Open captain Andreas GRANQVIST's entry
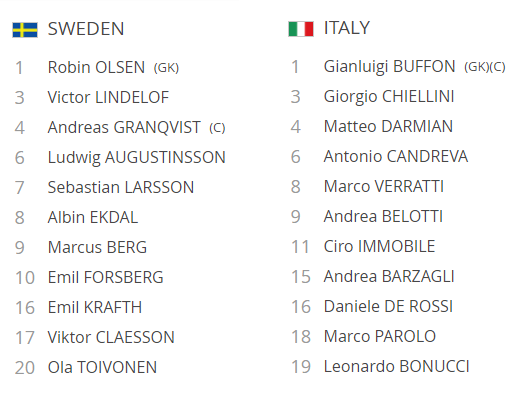The height and width of the screenshot is (395, 524). [124, 127]
